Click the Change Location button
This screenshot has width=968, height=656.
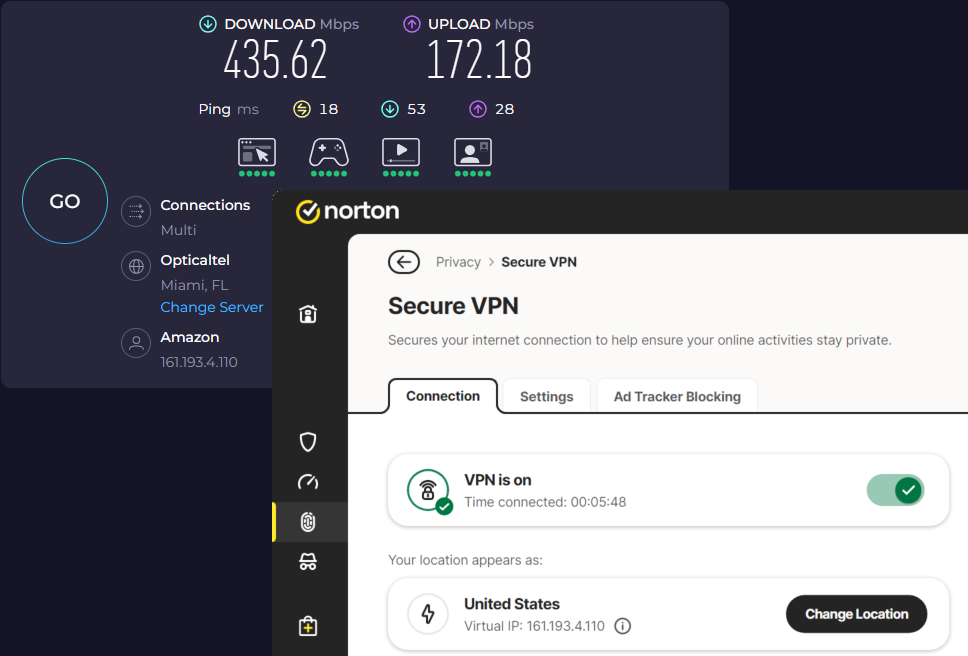(x=856, y=614)
